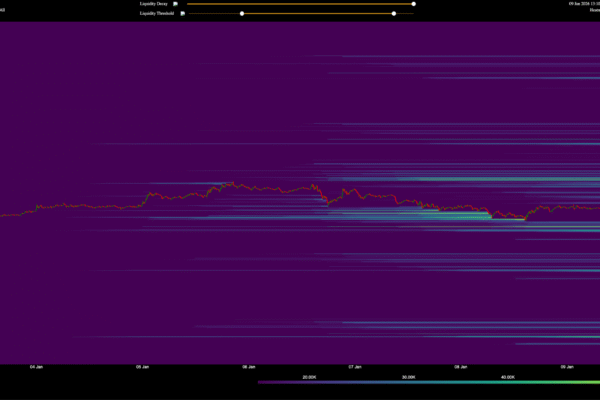Click the info icon beside Liquidity Decay
The height and width of the screenshot is (400, 600).
click(x=175, y=4)
